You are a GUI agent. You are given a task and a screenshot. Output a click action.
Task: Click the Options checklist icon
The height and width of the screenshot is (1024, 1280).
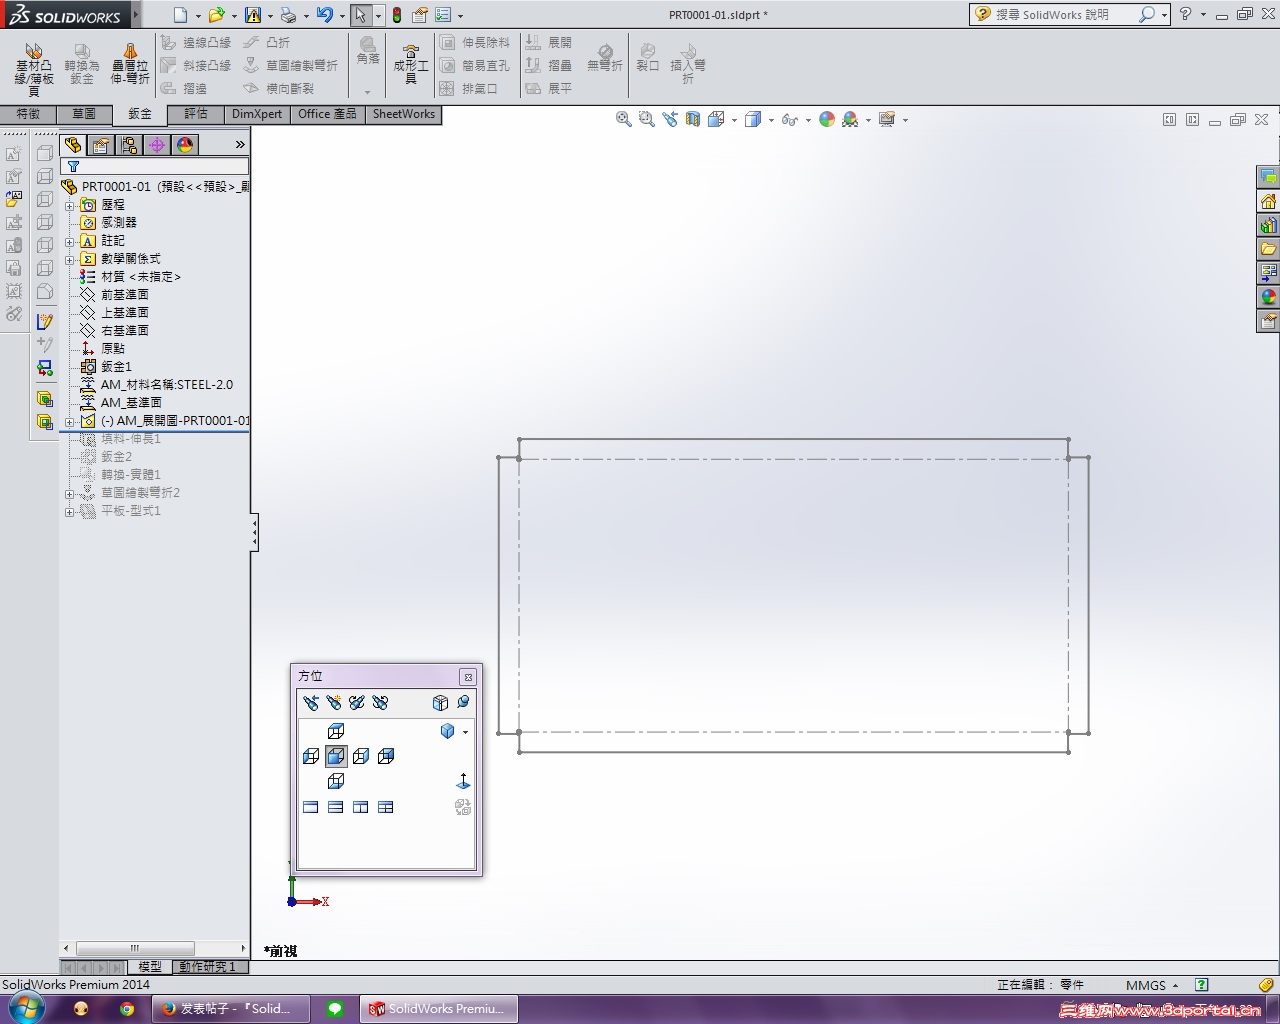(x=443, y=15)
